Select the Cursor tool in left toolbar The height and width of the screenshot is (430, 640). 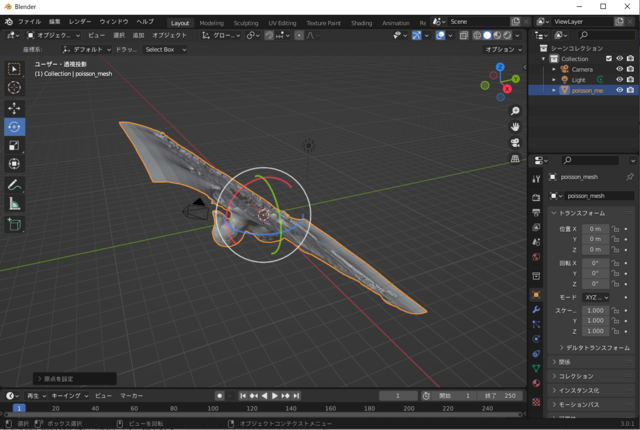(x=14, y=88)
